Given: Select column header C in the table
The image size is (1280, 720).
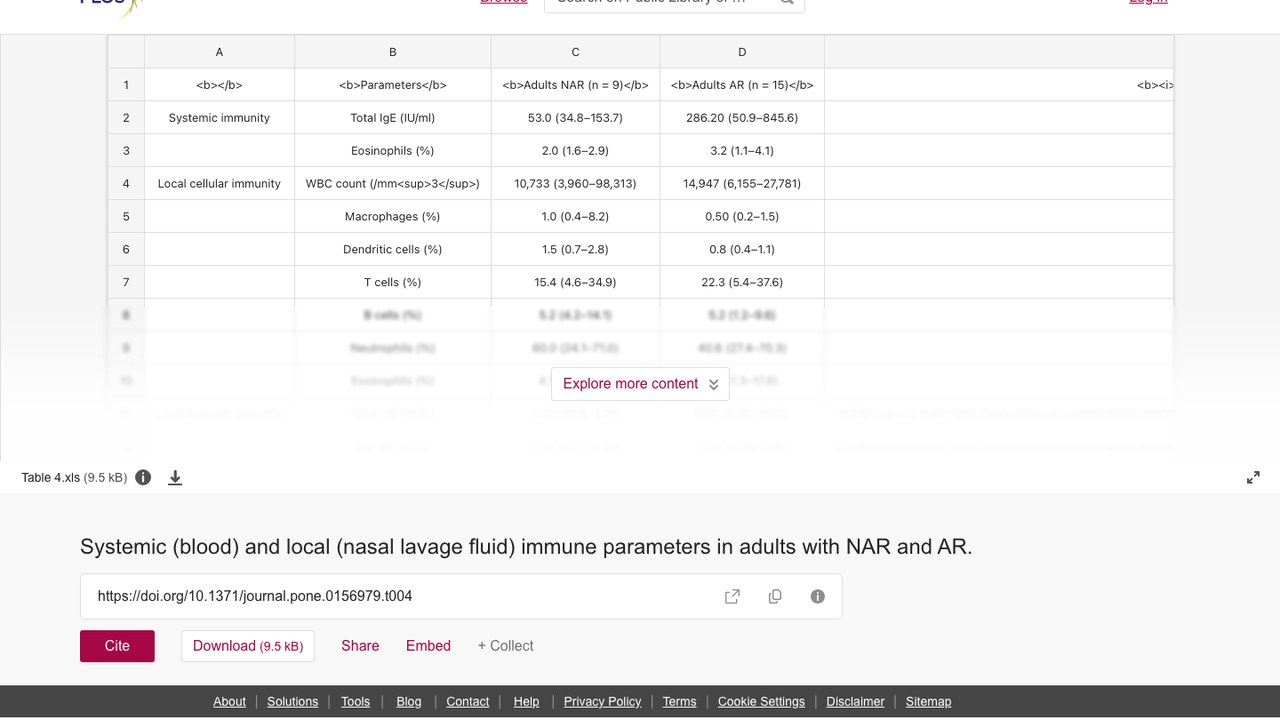Looking at the screenshot, I should pos(575,52).
